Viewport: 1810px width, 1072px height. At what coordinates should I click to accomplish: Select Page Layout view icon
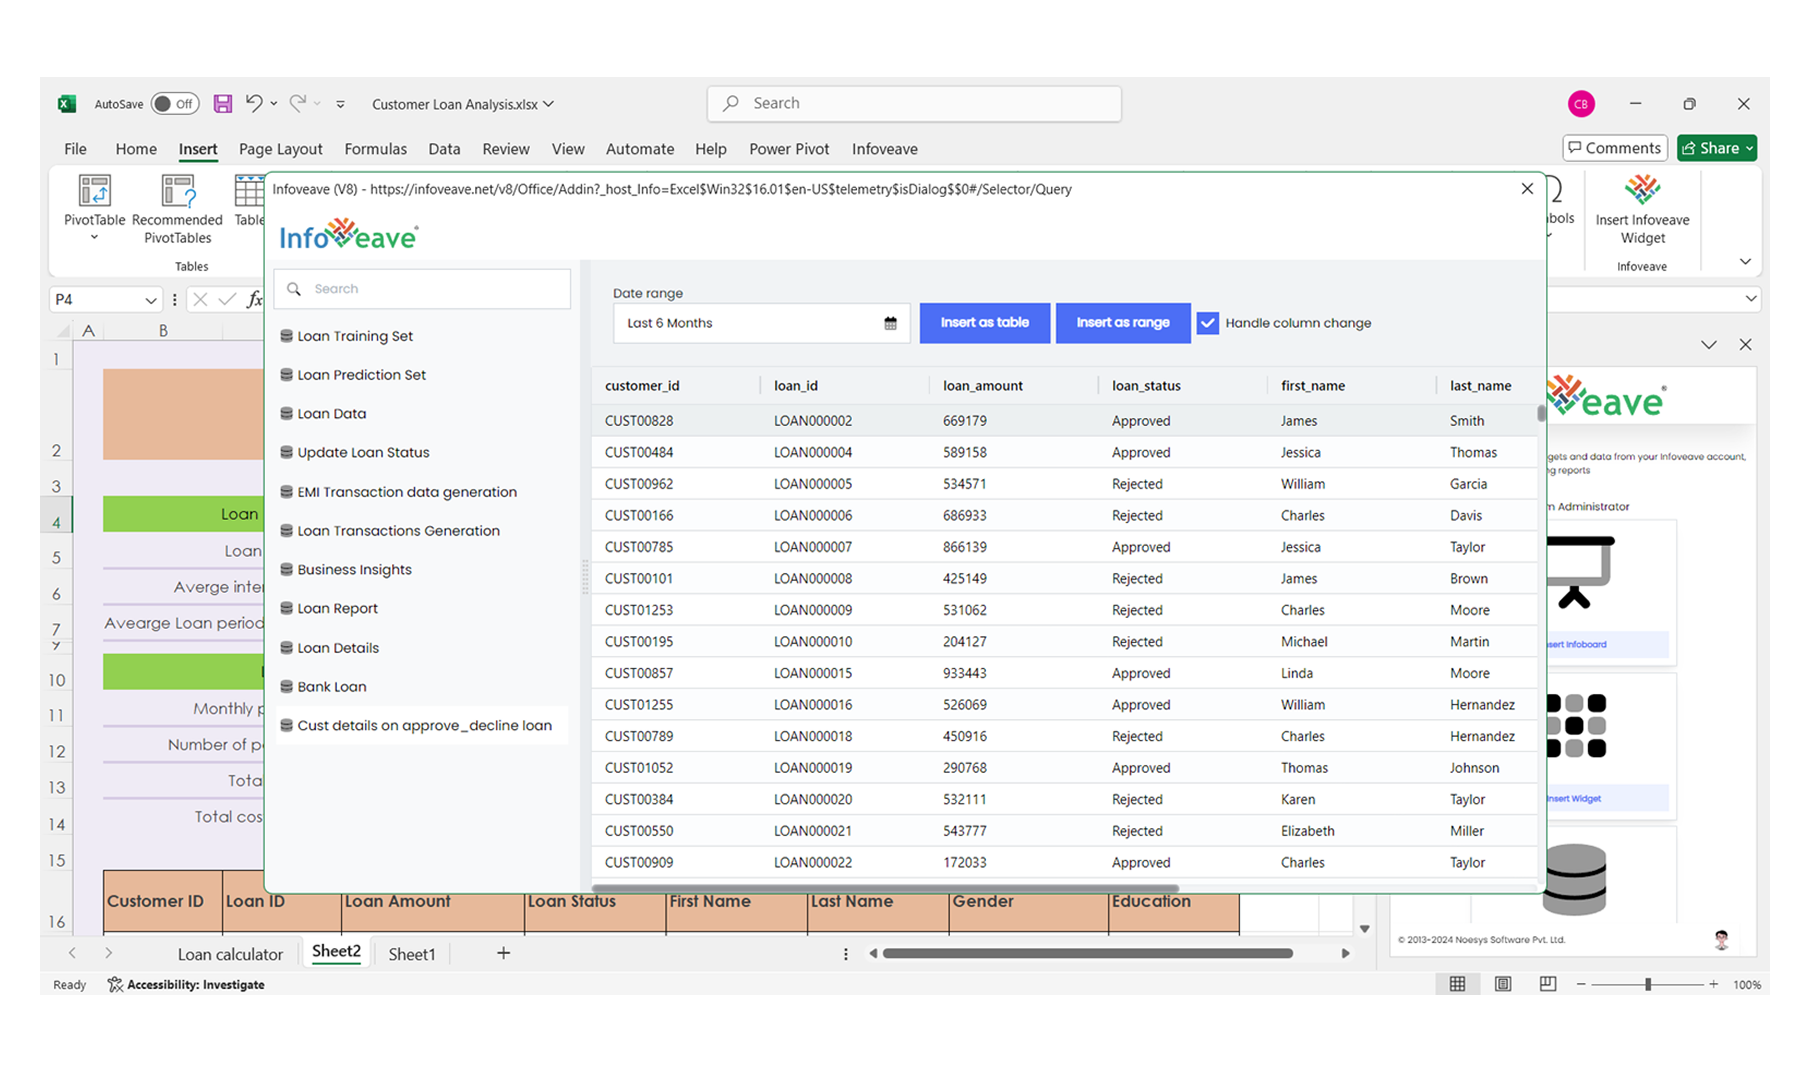point(1503,984)
